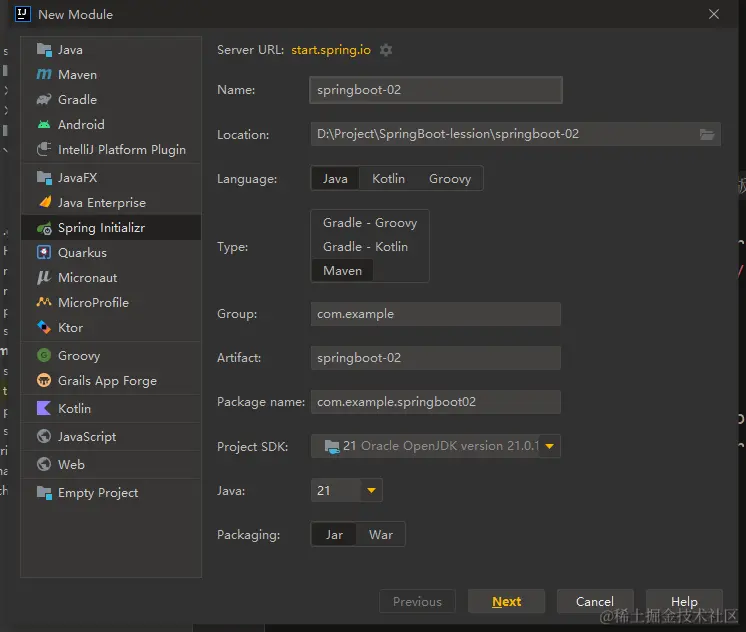
Task: Select Jar packaging
Action: (334, 534)
